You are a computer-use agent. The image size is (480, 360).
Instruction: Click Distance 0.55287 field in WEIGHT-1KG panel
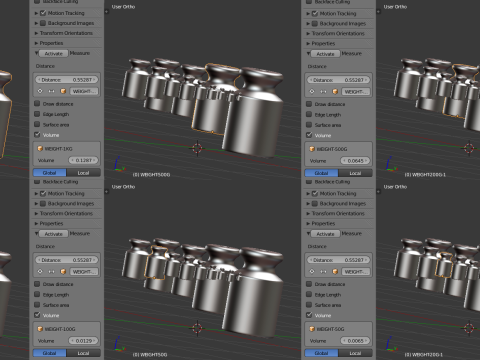pyautogui.click(x=67, y=80)
